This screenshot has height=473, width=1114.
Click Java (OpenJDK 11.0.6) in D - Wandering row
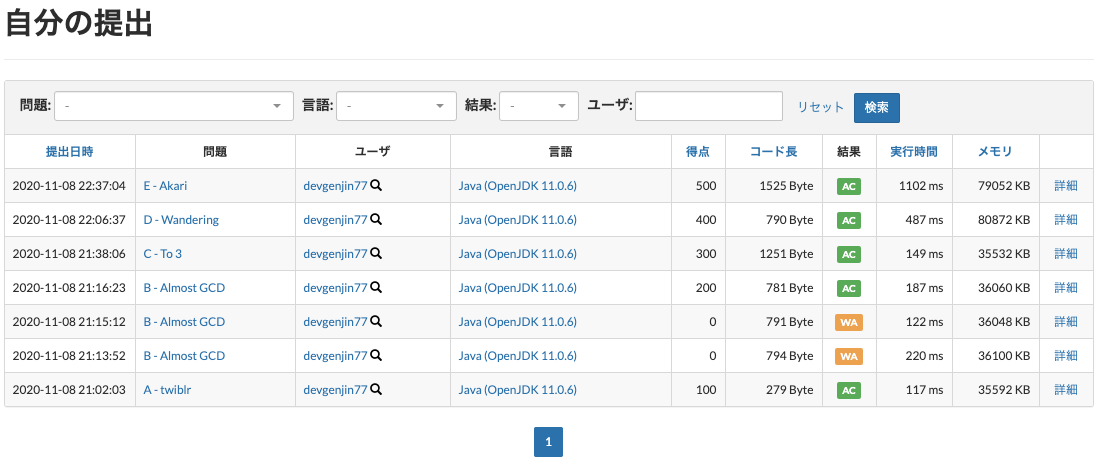(517, 220)
